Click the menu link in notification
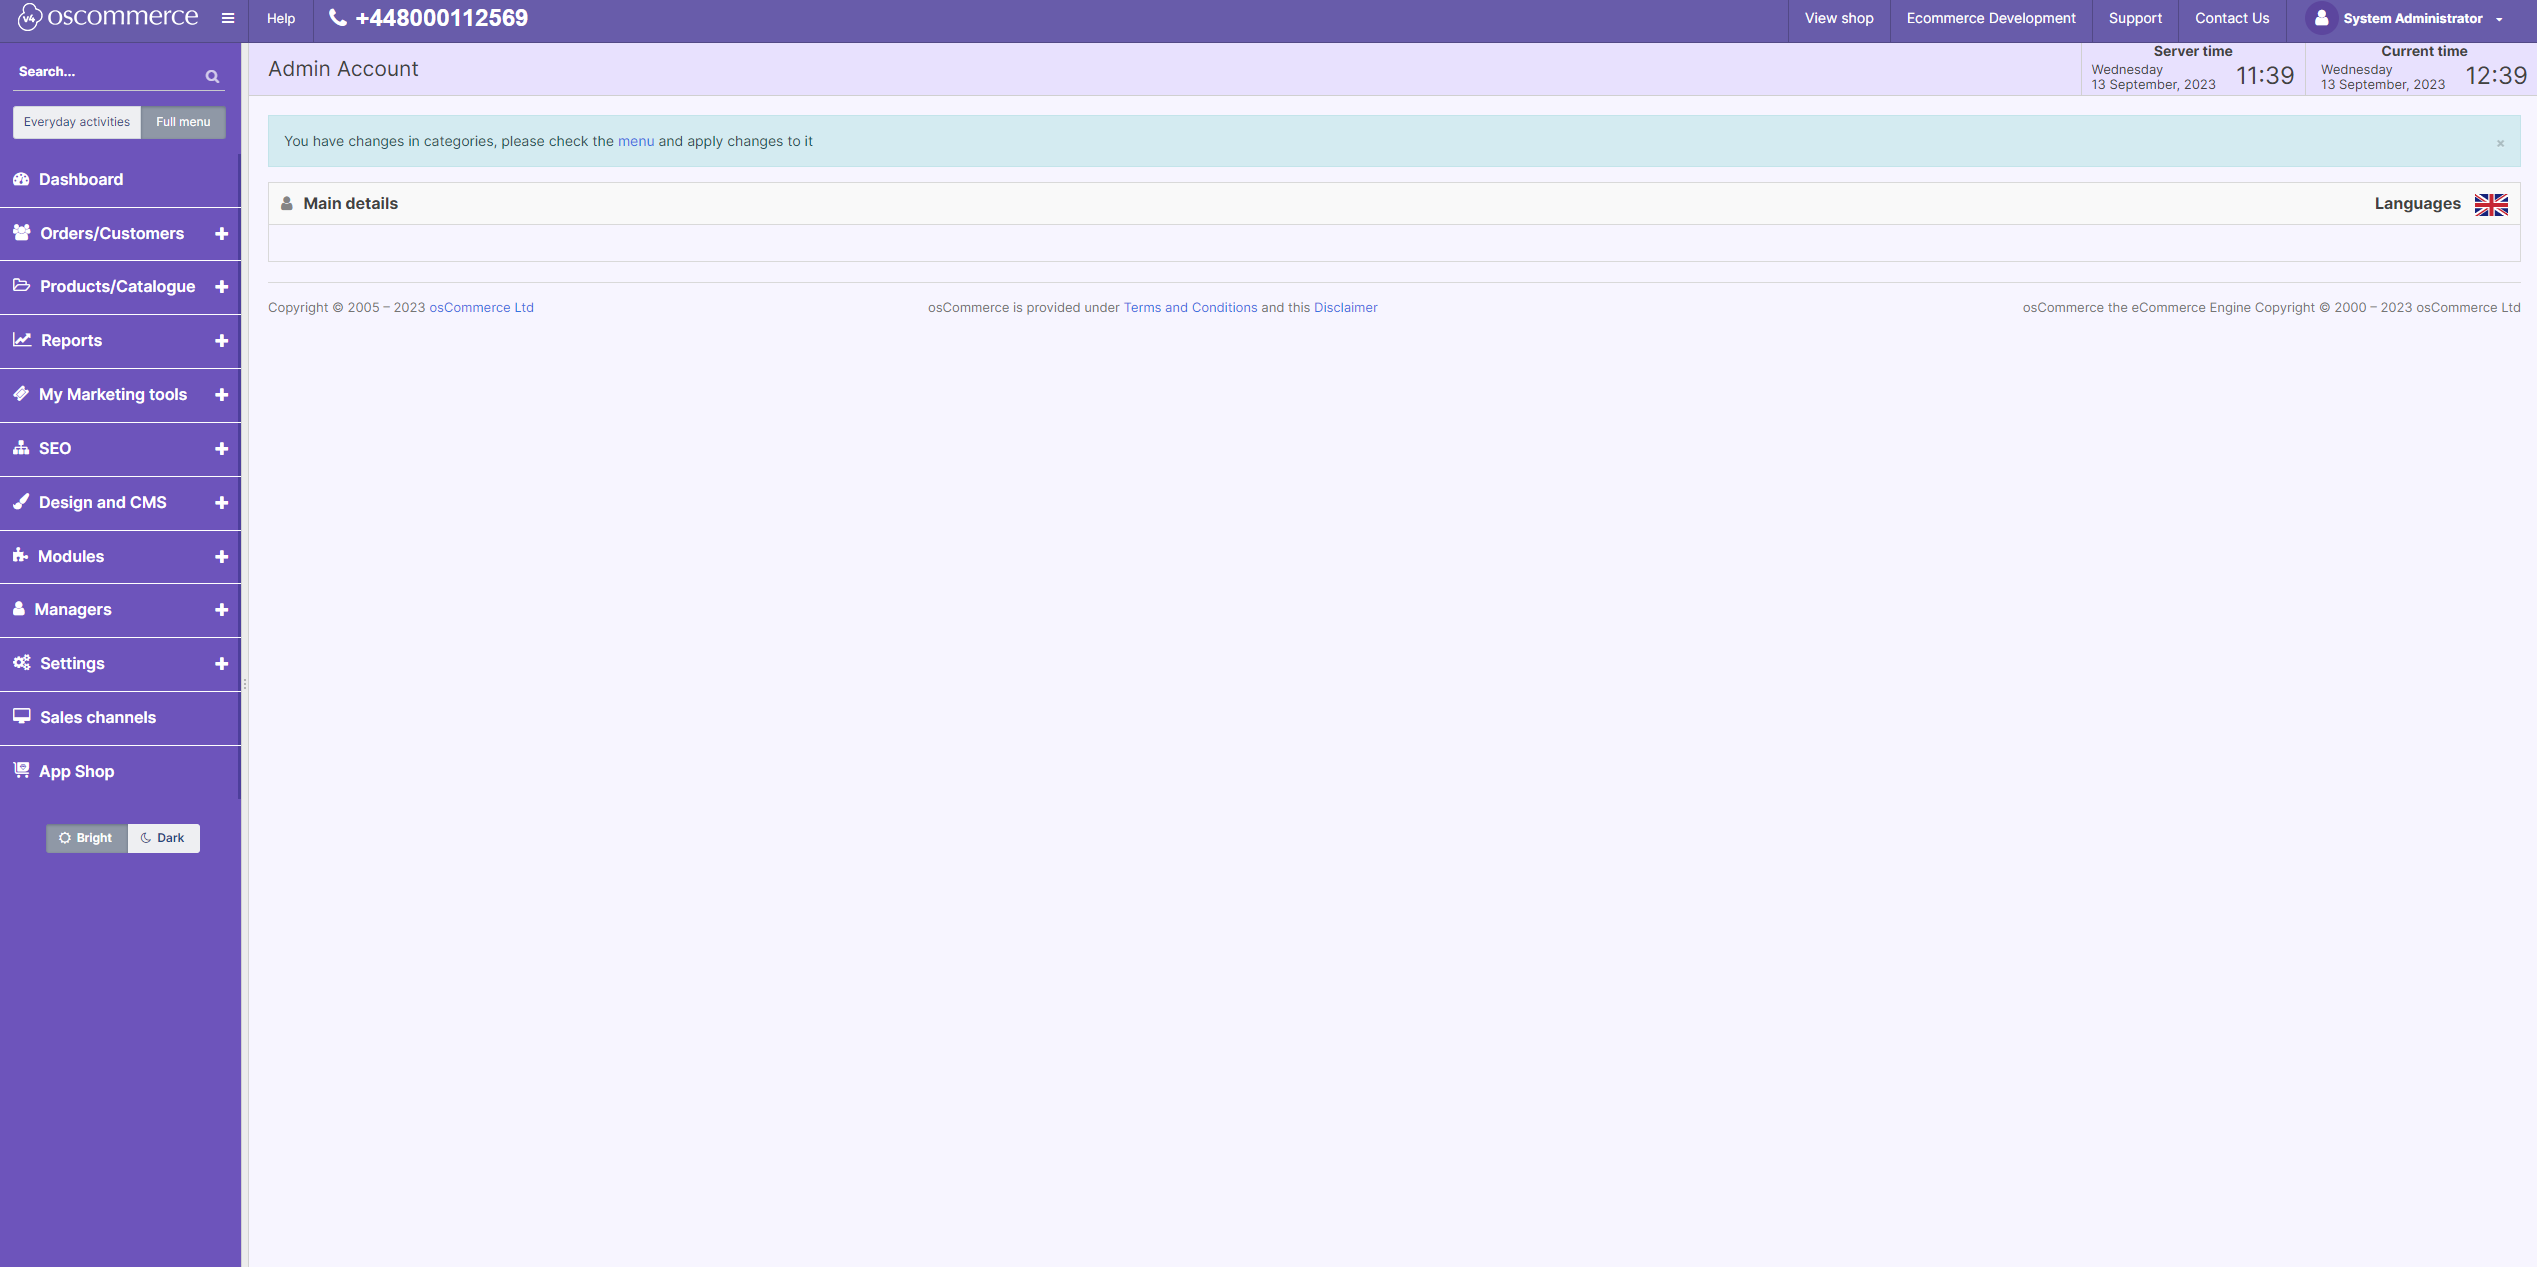Image resolution: width=2537 pixels, height=1267 pixels. click(x=636, y=141)
